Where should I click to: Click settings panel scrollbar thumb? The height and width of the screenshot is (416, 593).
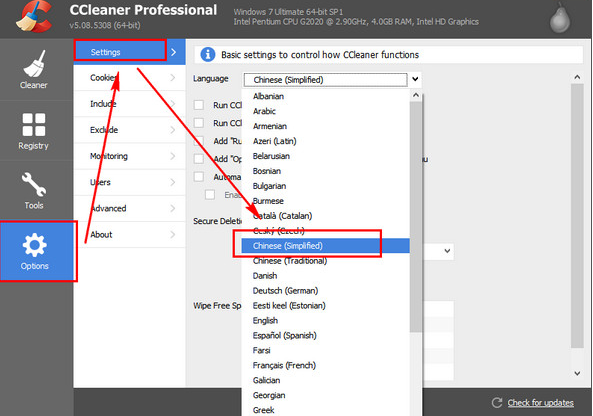[x=577, y=216]
